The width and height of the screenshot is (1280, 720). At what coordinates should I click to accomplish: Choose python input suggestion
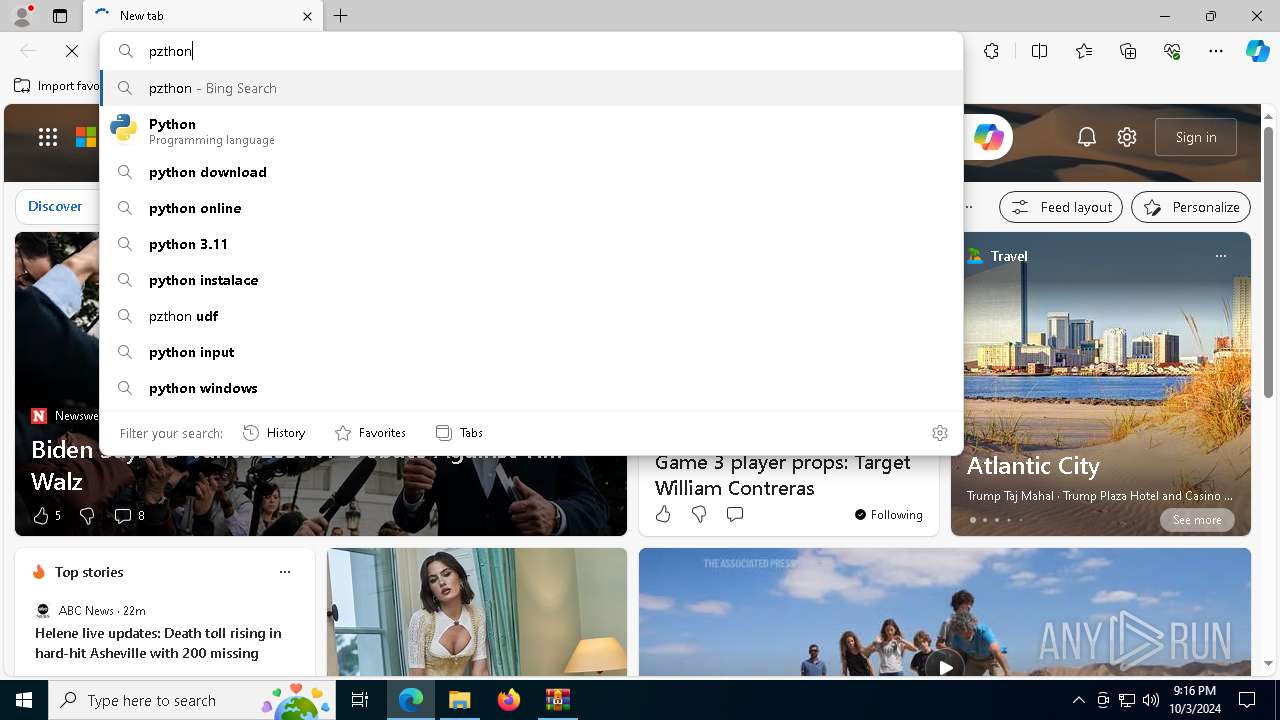coord(531,352)
